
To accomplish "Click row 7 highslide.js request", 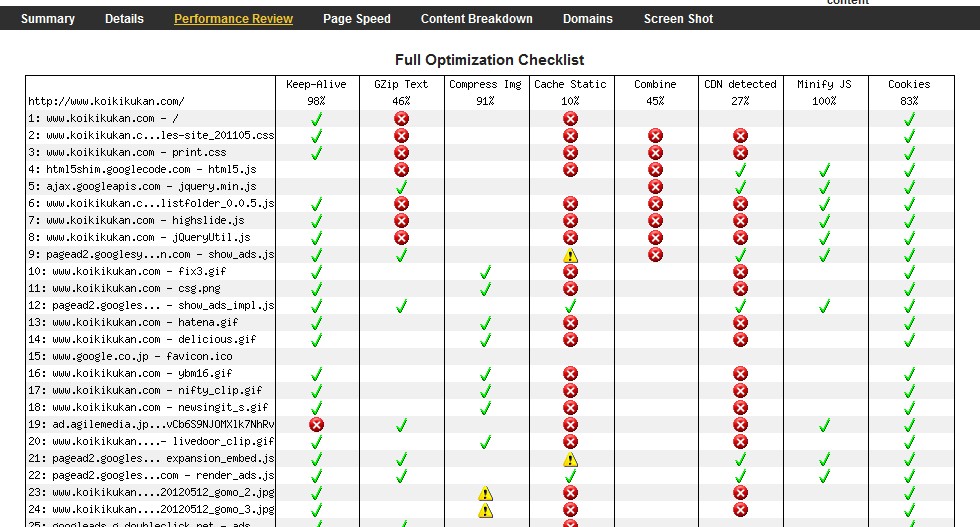I will coord(136,220).
